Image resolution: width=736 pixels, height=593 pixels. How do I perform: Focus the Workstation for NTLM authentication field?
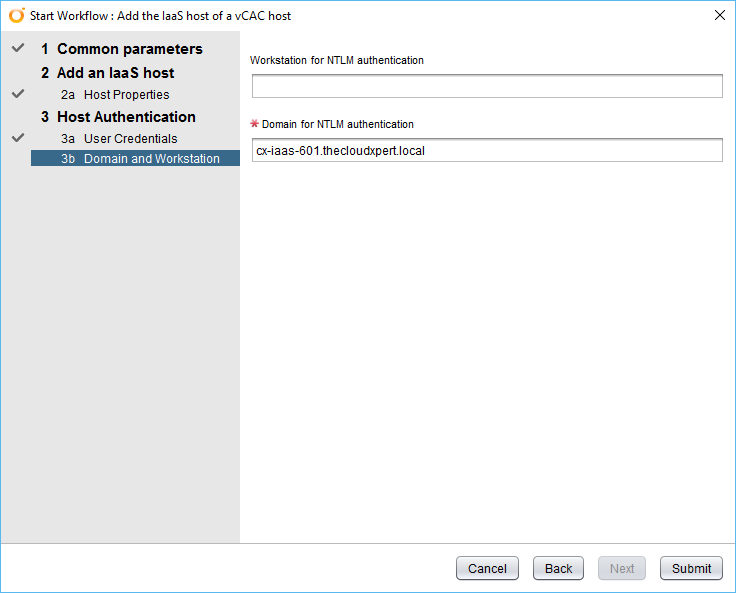[x=487, y=87]
